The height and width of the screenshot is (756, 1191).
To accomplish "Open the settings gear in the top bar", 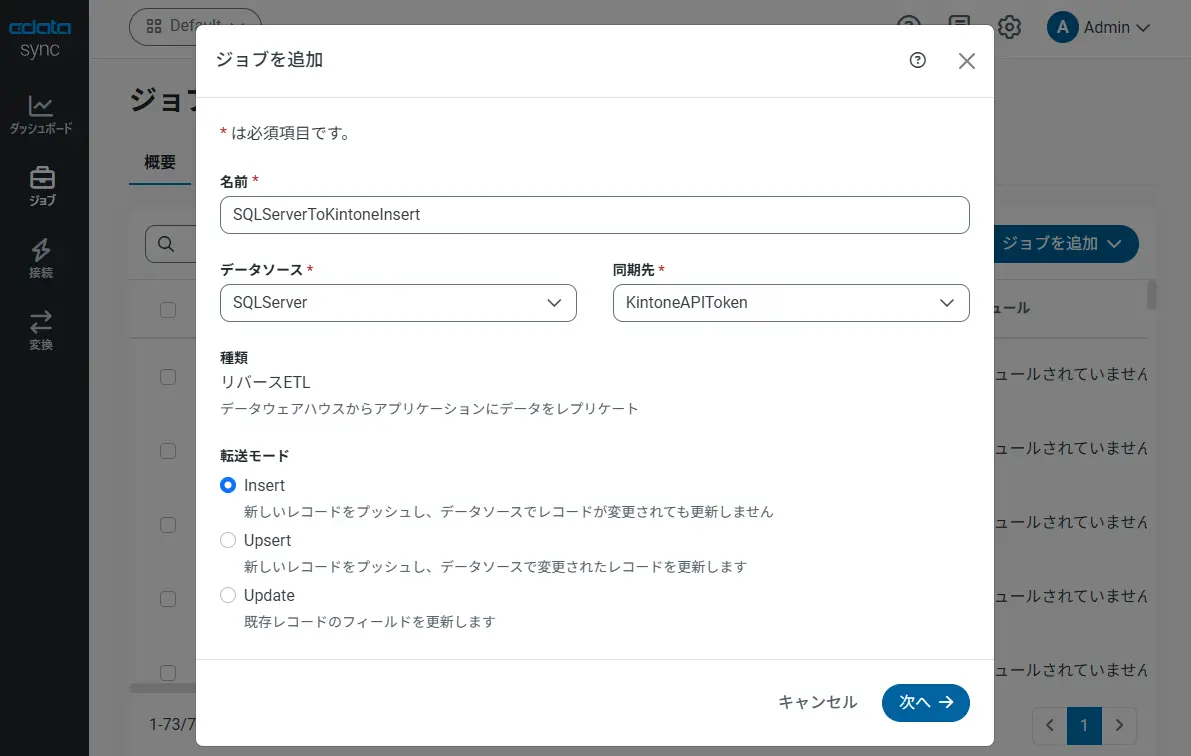I will click(1009, 27).
